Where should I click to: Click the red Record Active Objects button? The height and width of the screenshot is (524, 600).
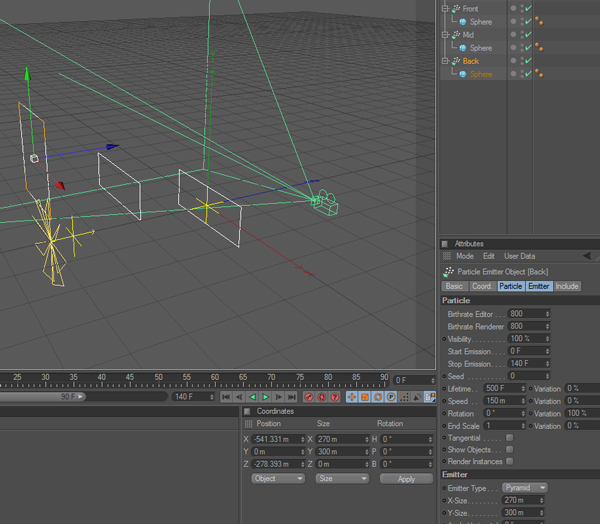pos(309,397)
